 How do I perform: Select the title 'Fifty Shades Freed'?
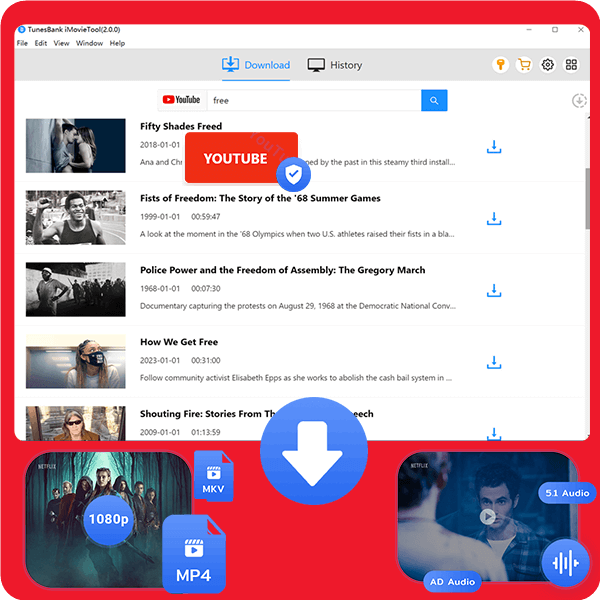point(181,126)
